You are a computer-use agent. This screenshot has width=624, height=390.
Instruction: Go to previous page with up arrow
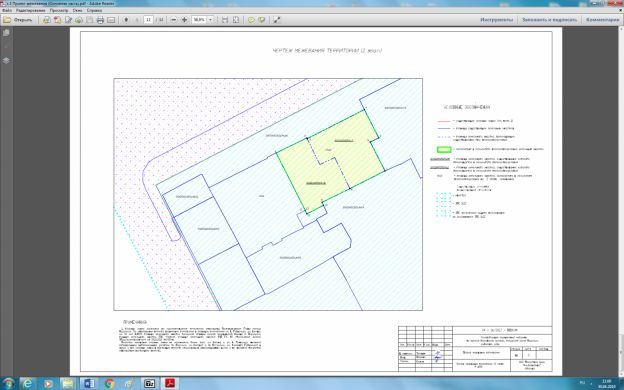(126, 20)
